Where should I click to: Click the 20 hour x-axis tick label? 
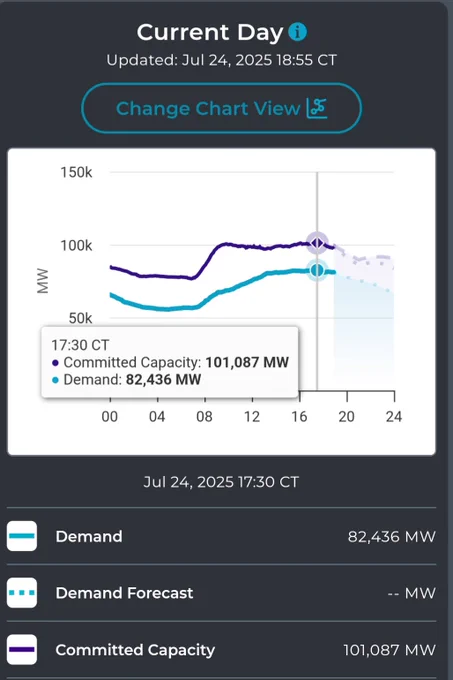pos(346,417)
